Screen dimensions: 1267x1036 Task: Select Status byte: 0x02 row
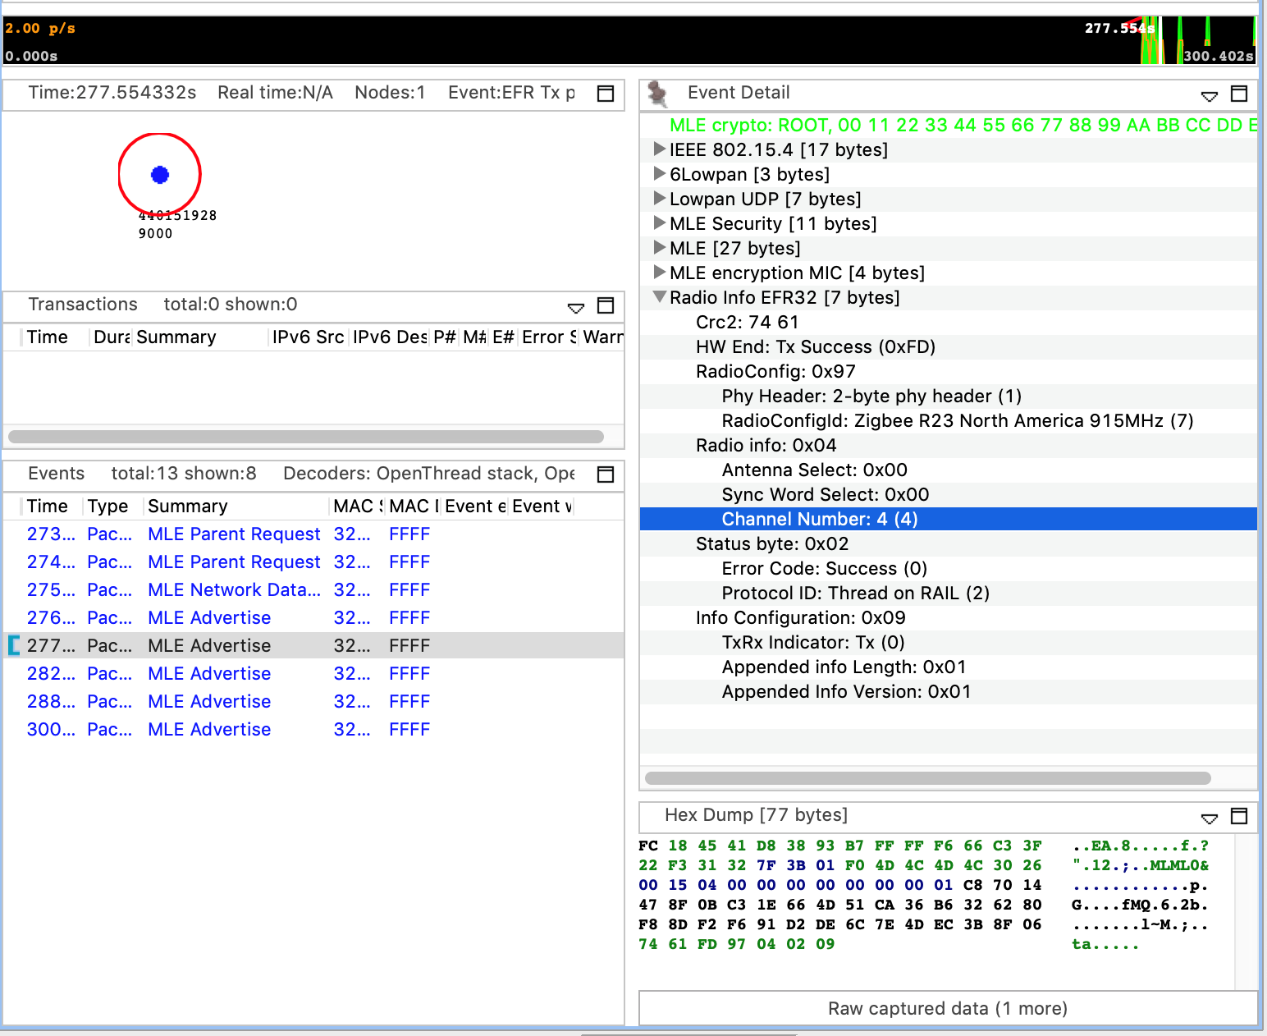click(x=948, y=544)
